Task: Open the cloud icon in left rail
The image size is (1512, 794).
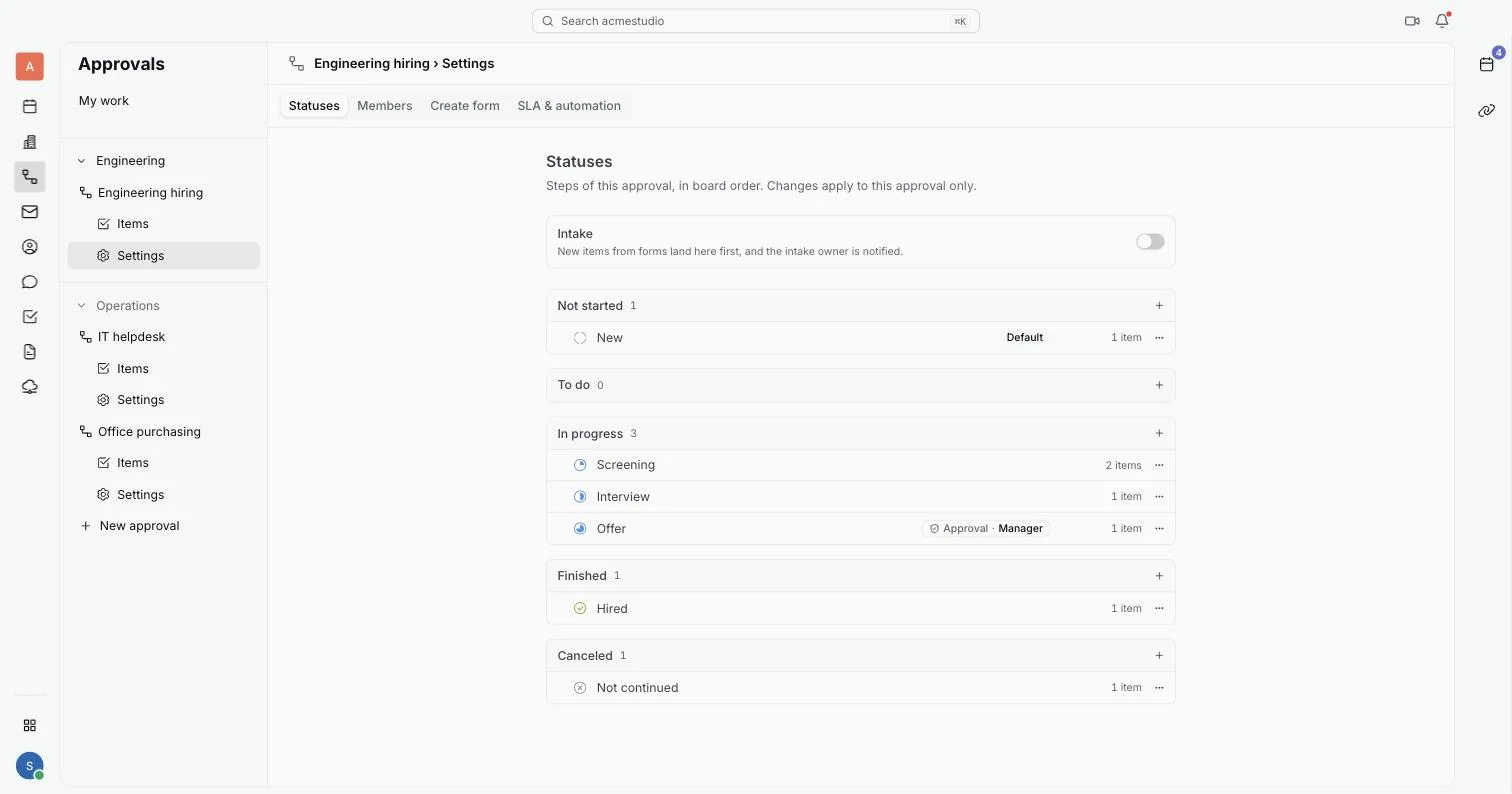Action: click(x=30, y=387)
